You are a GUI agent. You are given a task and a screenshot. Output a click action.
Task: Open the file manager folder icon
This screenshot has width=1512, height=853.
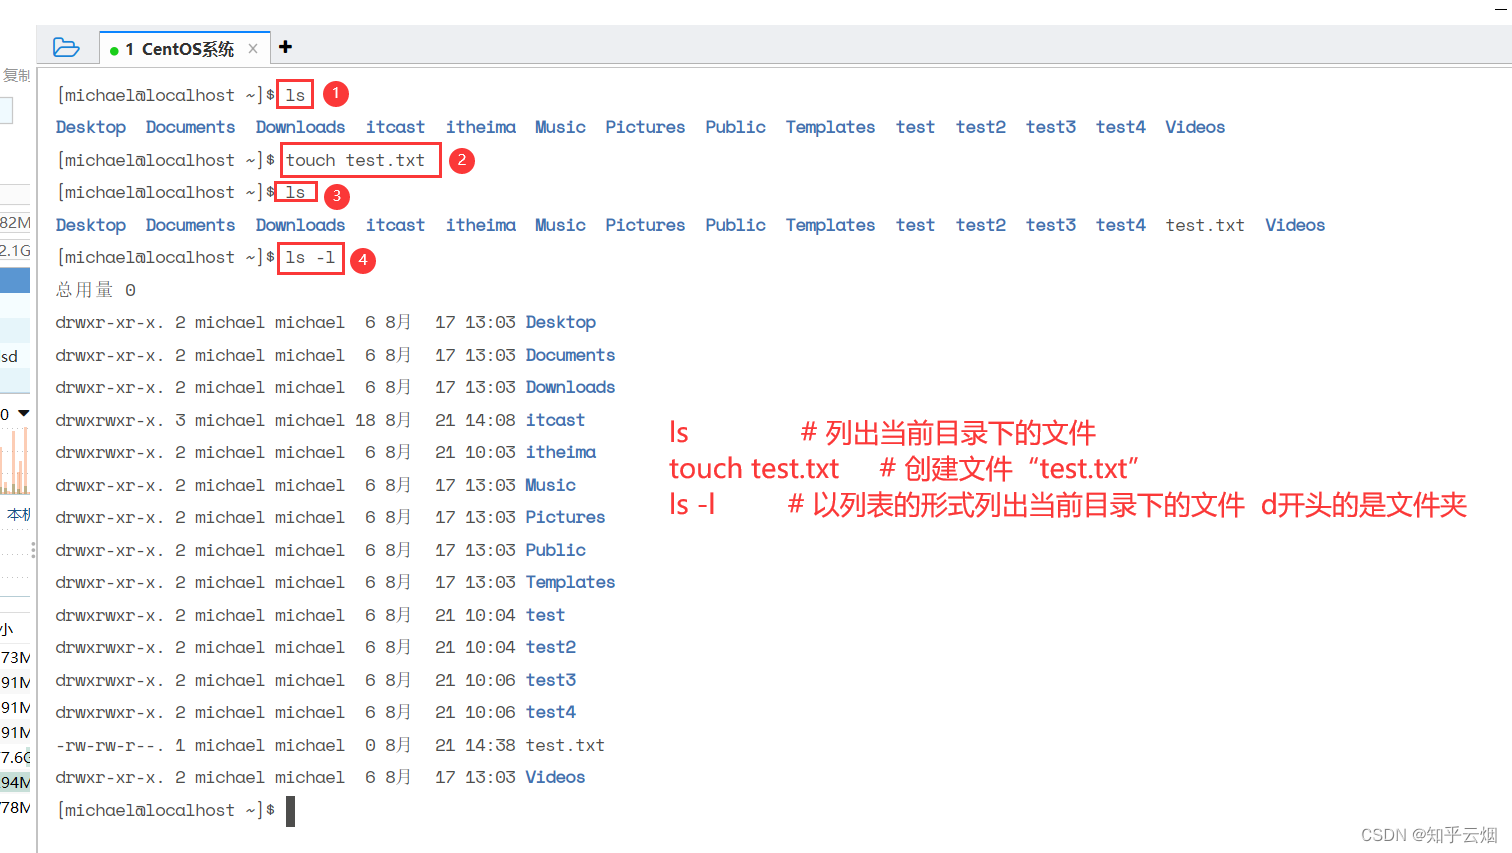point(66,47)
